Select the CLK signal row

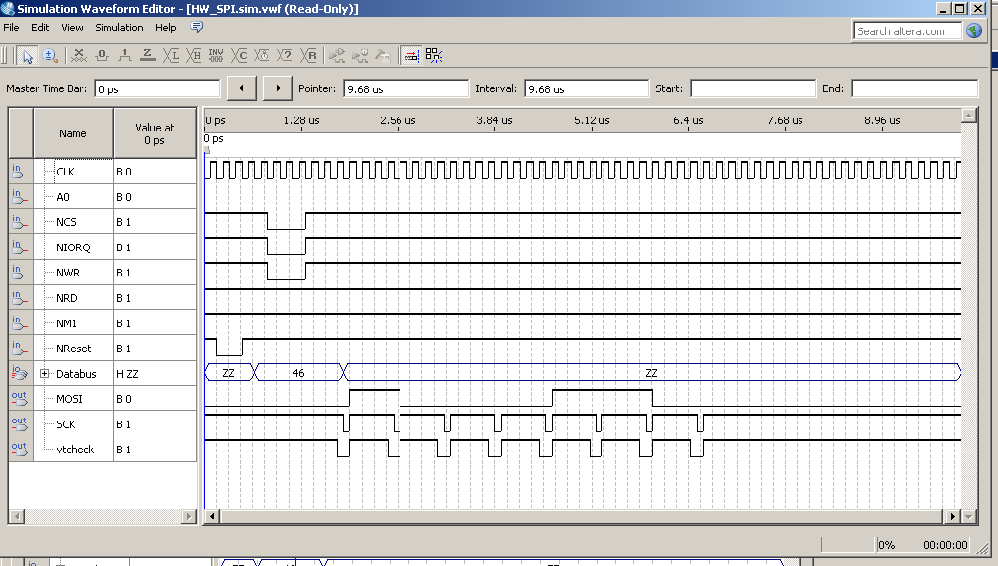point(102,171)
